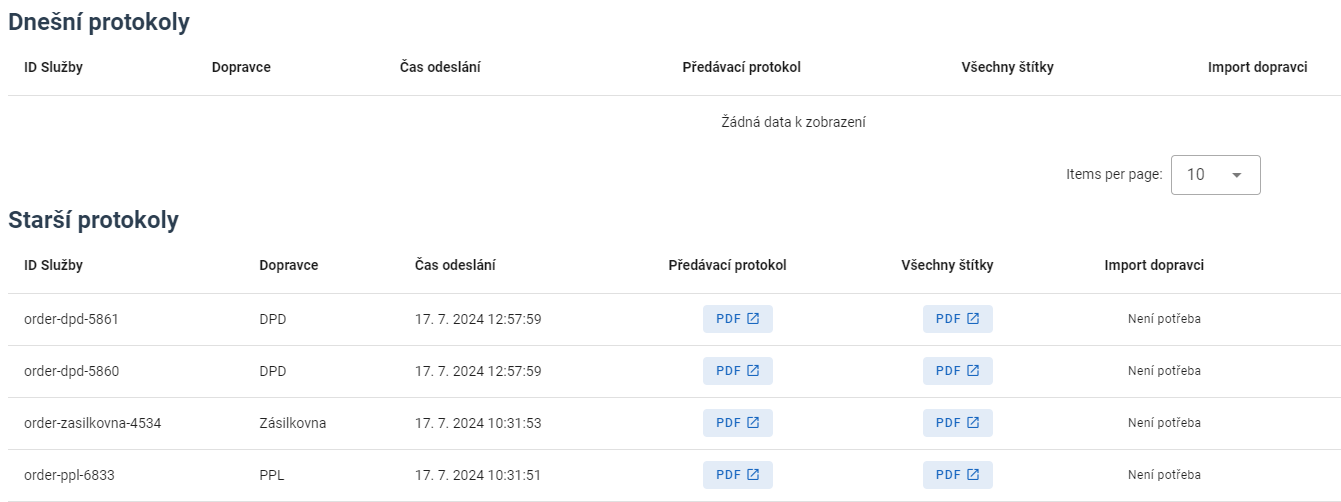Image resolution: width=1341 pixels, height=502 pixels.
Task: Open all labels PDF for order-ppl-6833
Action: point(958,475)
